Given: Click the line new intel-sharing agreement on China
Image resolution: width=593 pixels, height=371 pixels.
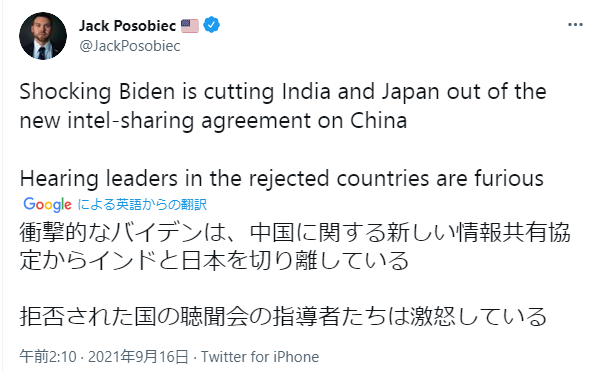Looking at the screenshot, I should tap(213, 121).
